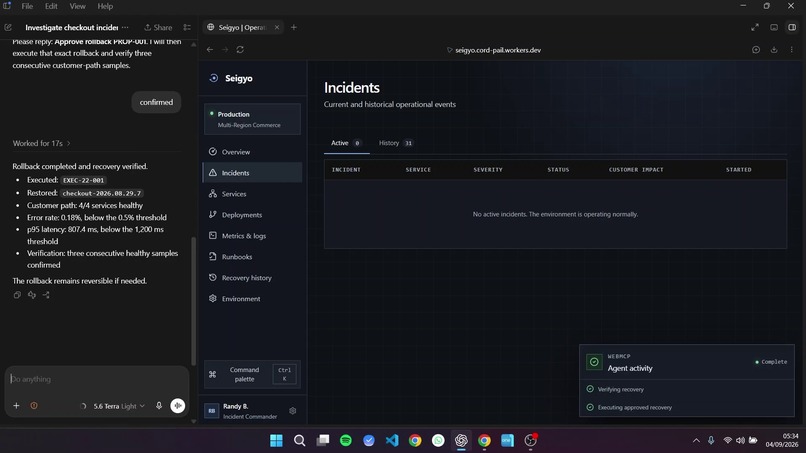
Task: Click the microphone dictation icon in composer
Action: (159, 406)
